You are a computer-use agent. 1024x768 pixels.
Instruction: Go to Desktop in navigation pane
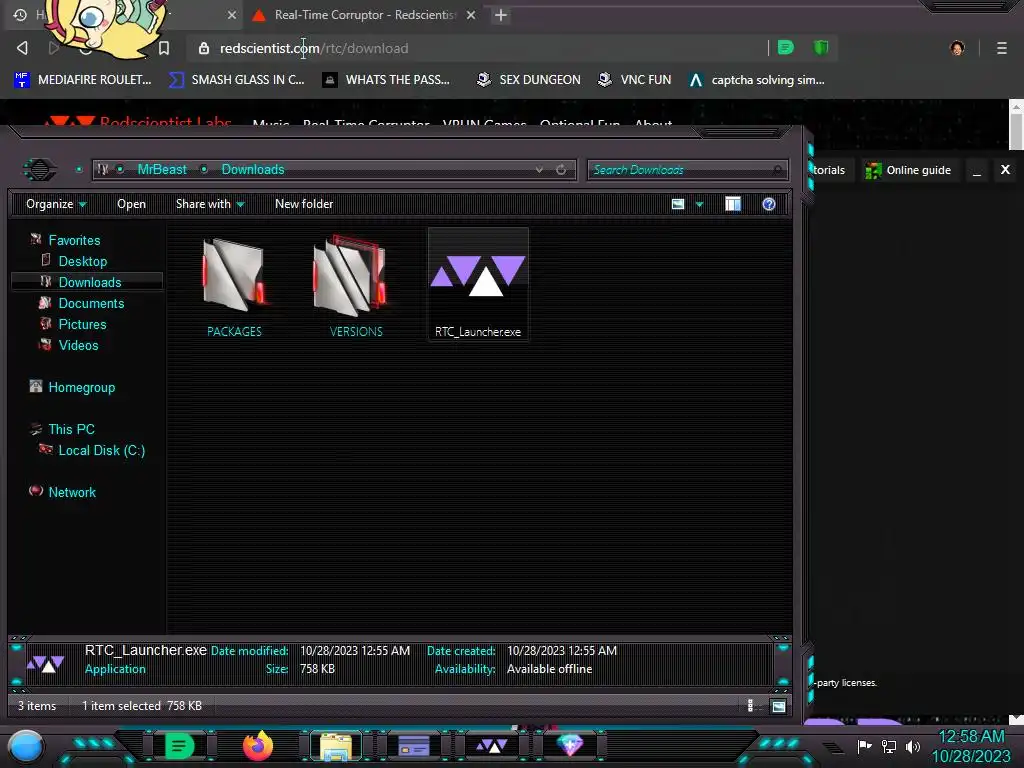[82, 261]
